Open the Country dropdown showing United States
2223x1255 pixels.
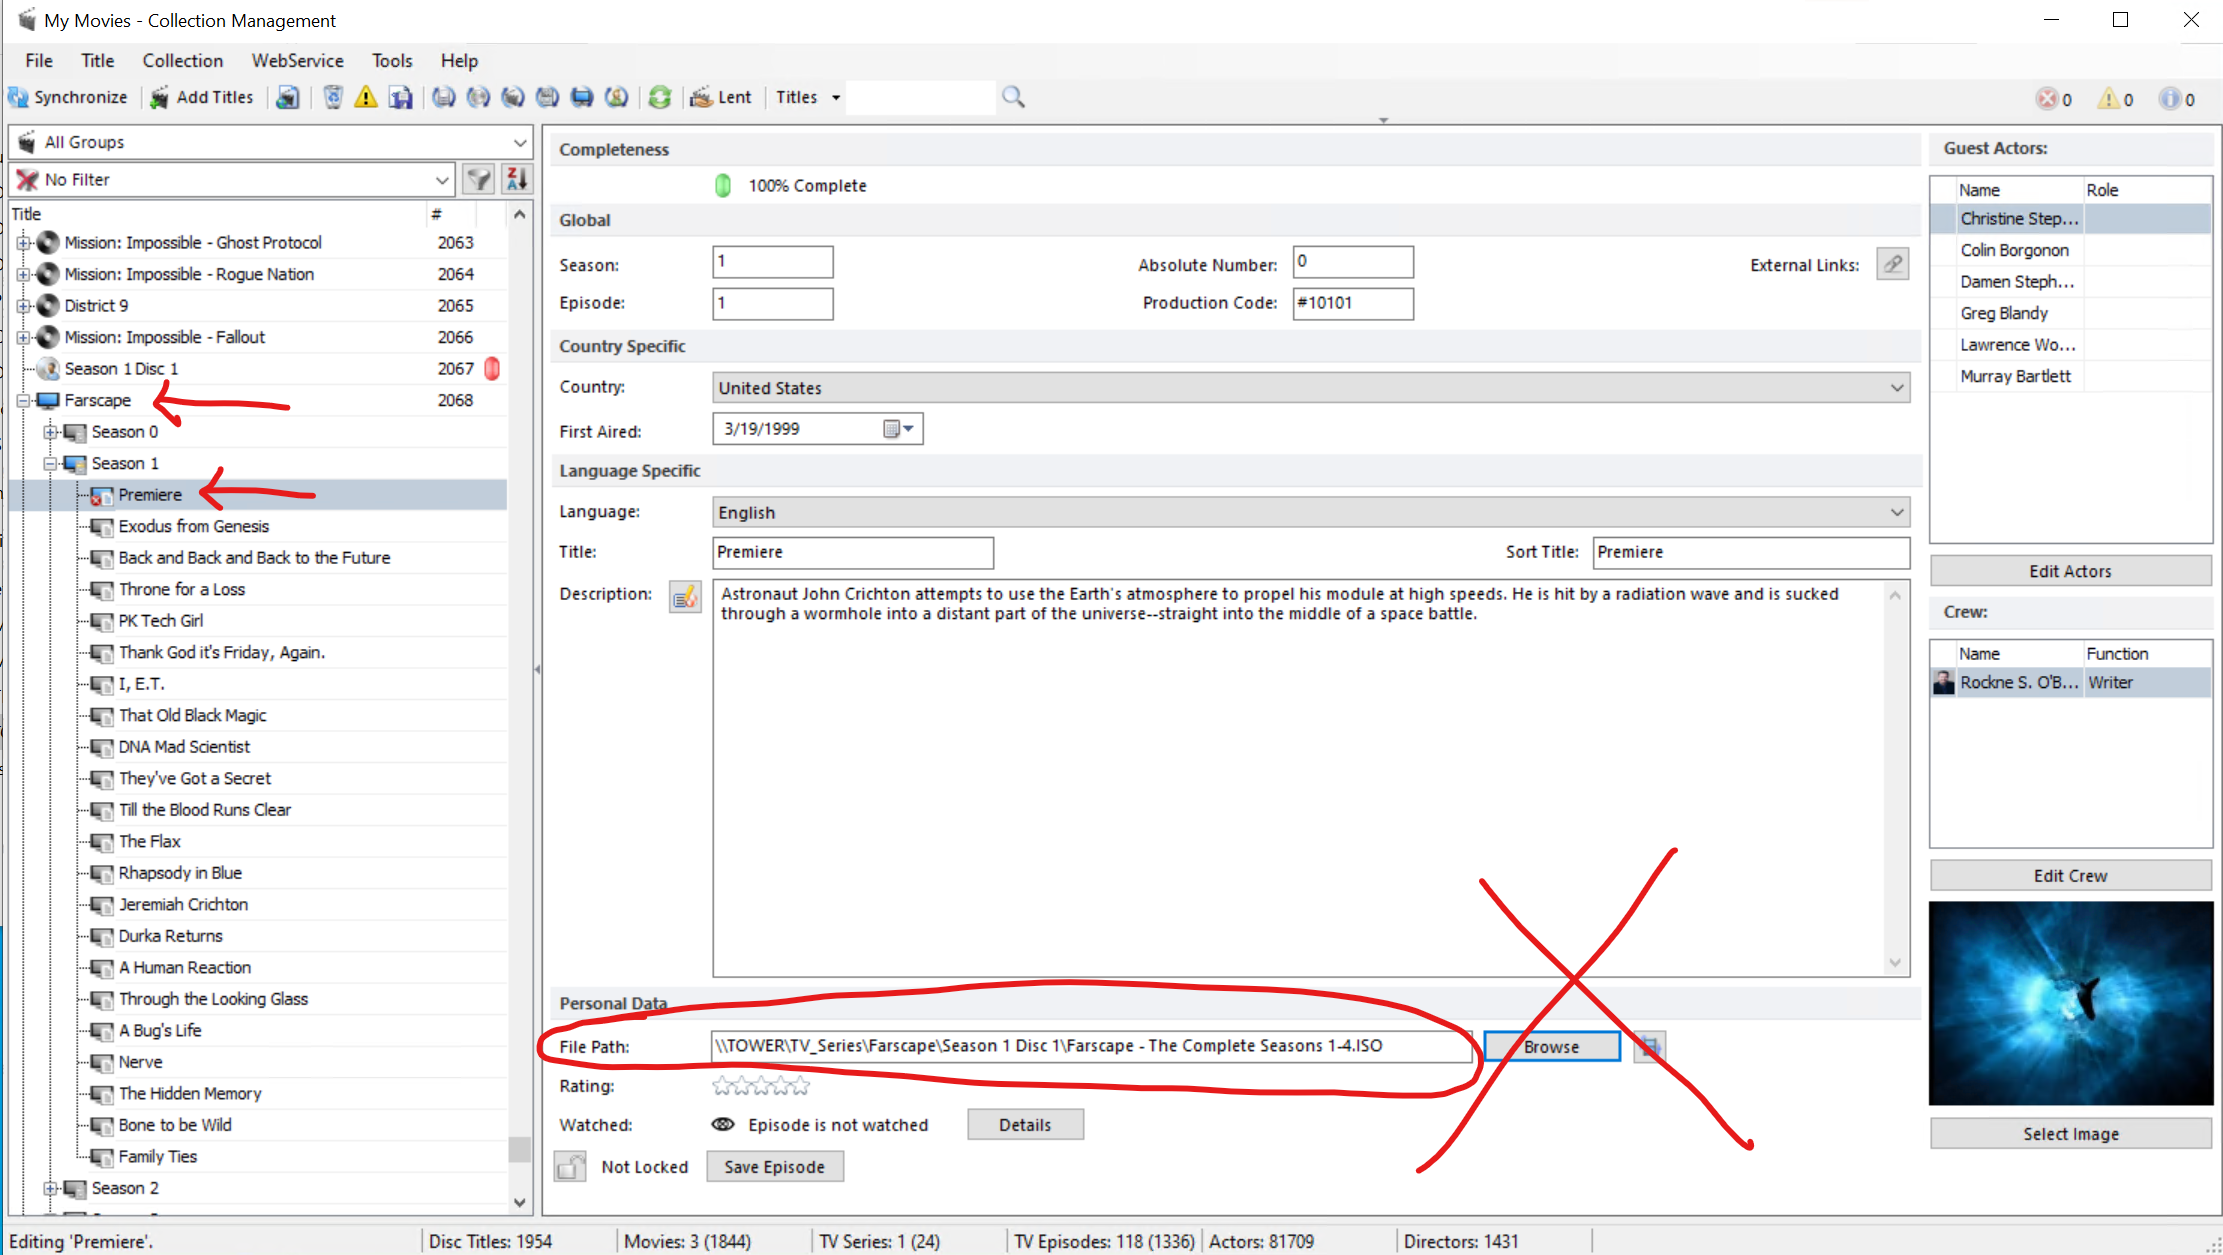[x=1311, y=388]
